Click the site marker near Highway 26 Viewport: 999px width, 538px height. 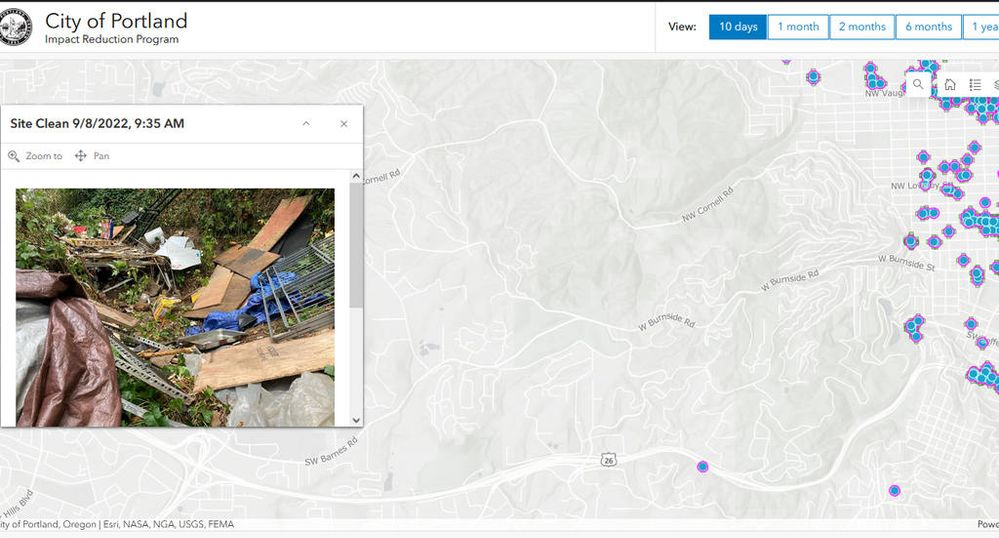703,466
